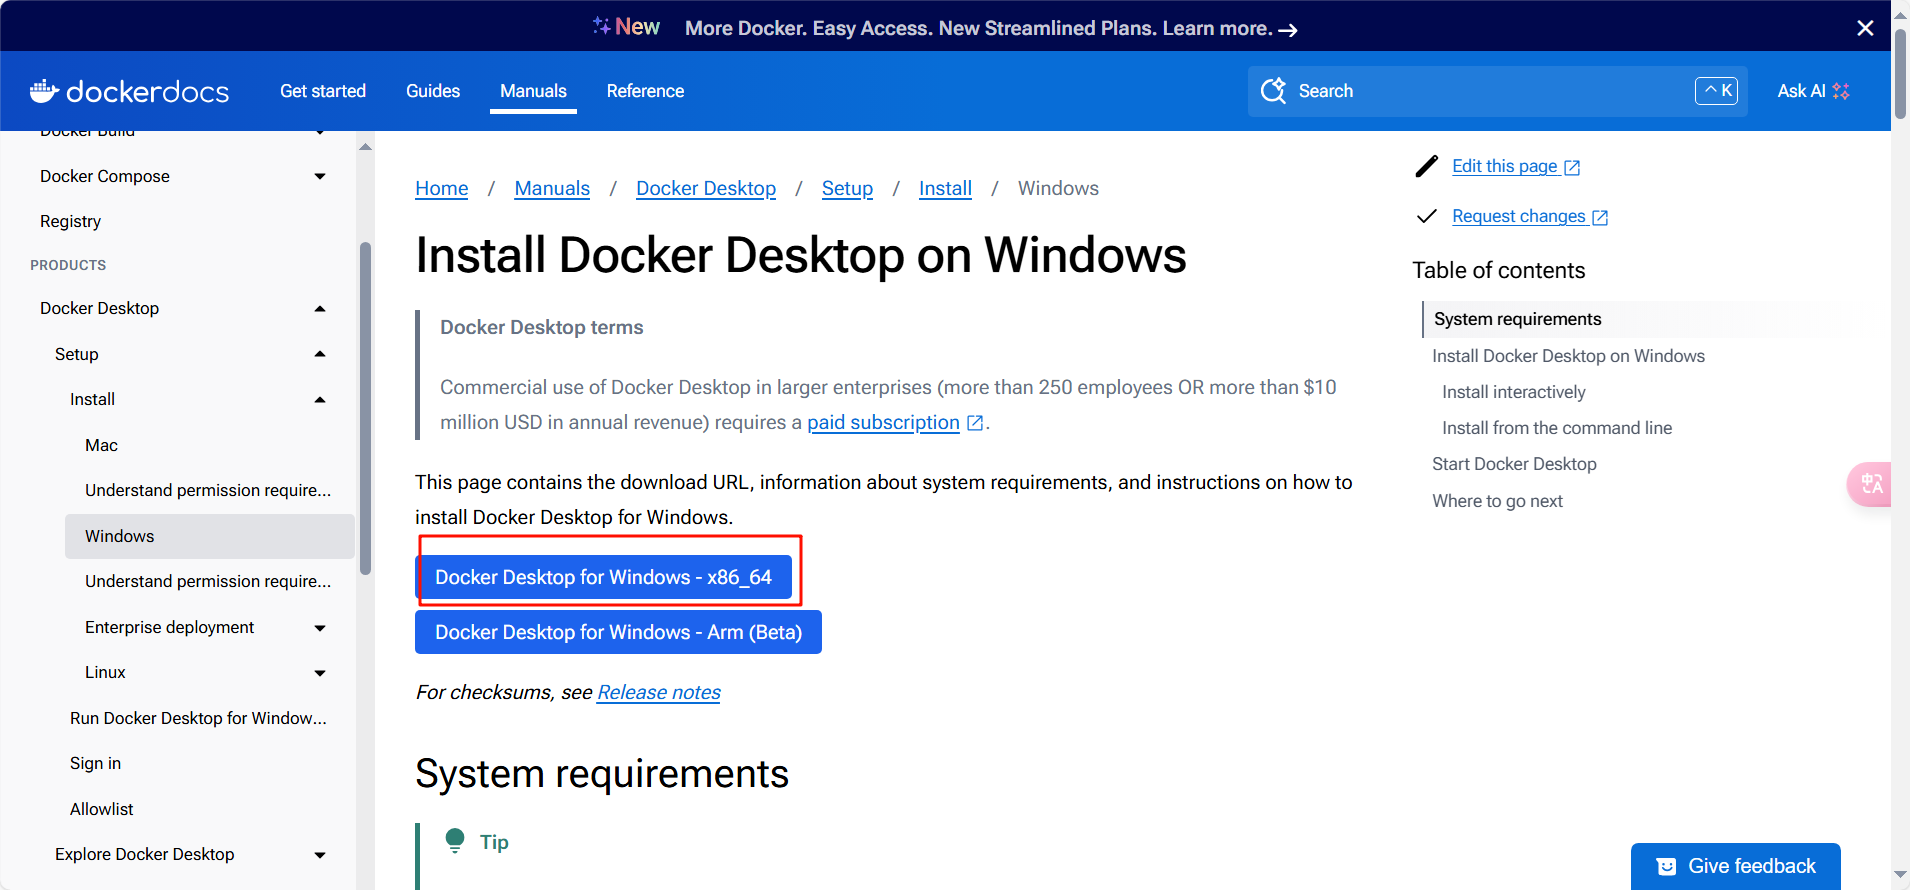This screenshot has height=890, width=1910.
Task: Open the Sign in sidebar item
Action: click(x=95, y=763)
